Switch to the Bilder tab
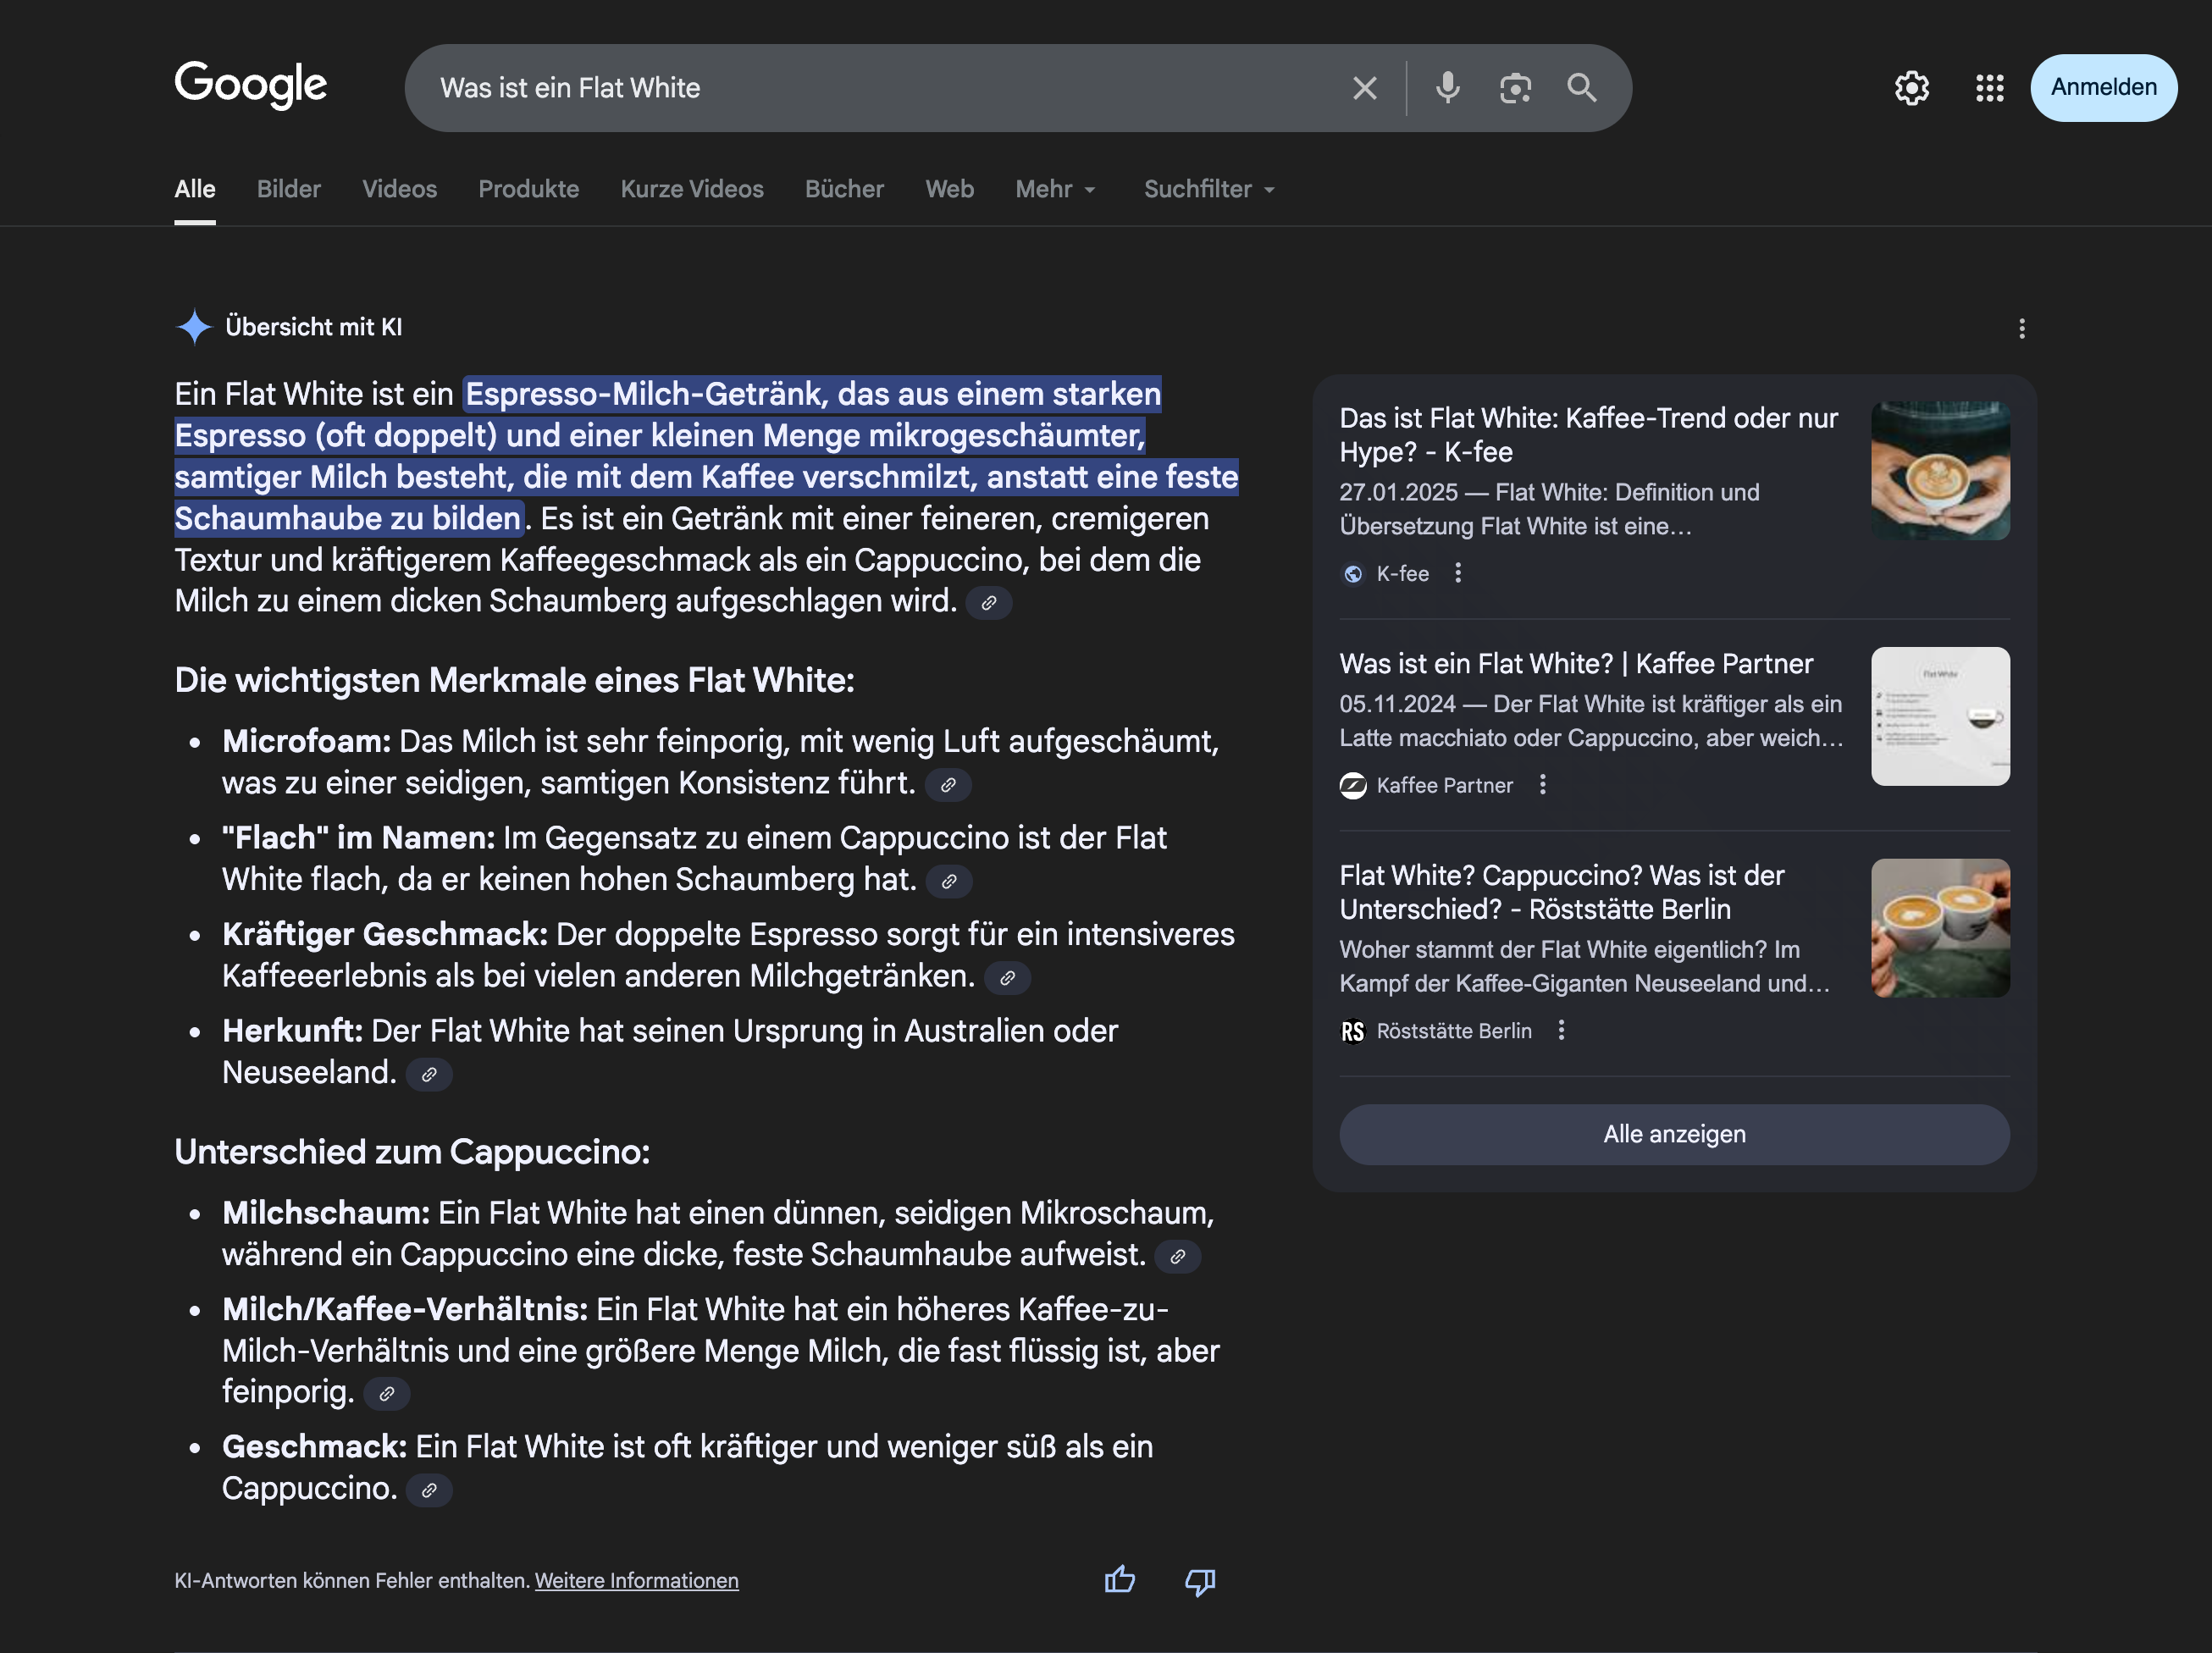Screen dimensions: 2212x1653 pos(288,189)
